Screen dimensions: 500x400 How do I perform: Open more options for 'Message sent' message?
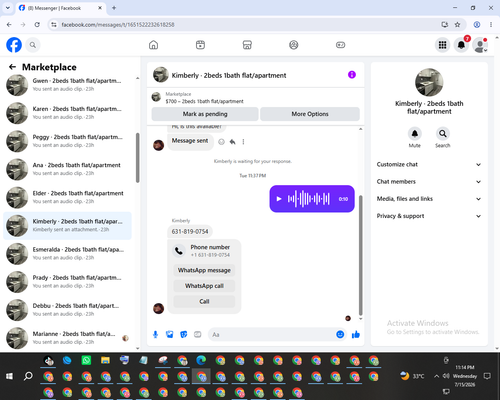pos(243,142)
